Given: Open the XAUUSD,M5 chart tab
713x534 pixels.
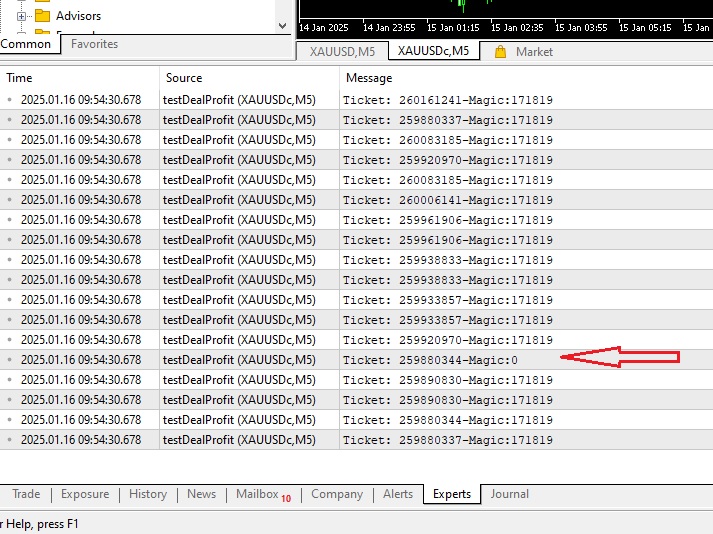Looking at the screenshot, I should tap(342, 51).
